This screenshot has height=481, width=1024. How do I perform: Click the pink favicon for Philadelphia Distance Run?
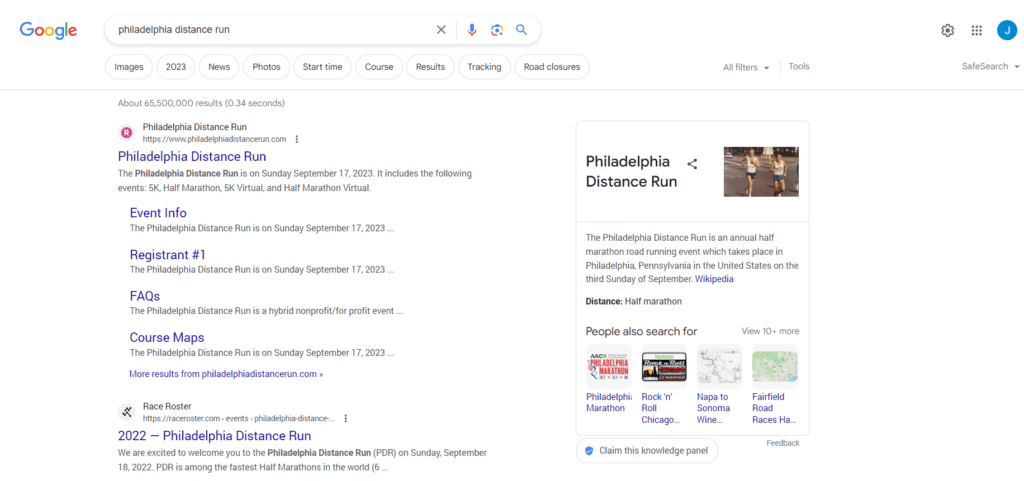pyautogui.click(x=127, y=133)
